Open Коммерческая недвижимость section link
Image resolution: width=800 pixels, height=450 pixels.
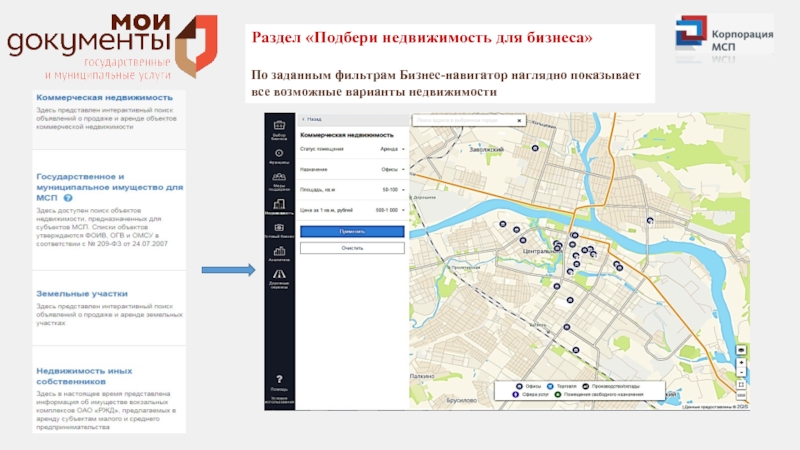tap(105, 97)
